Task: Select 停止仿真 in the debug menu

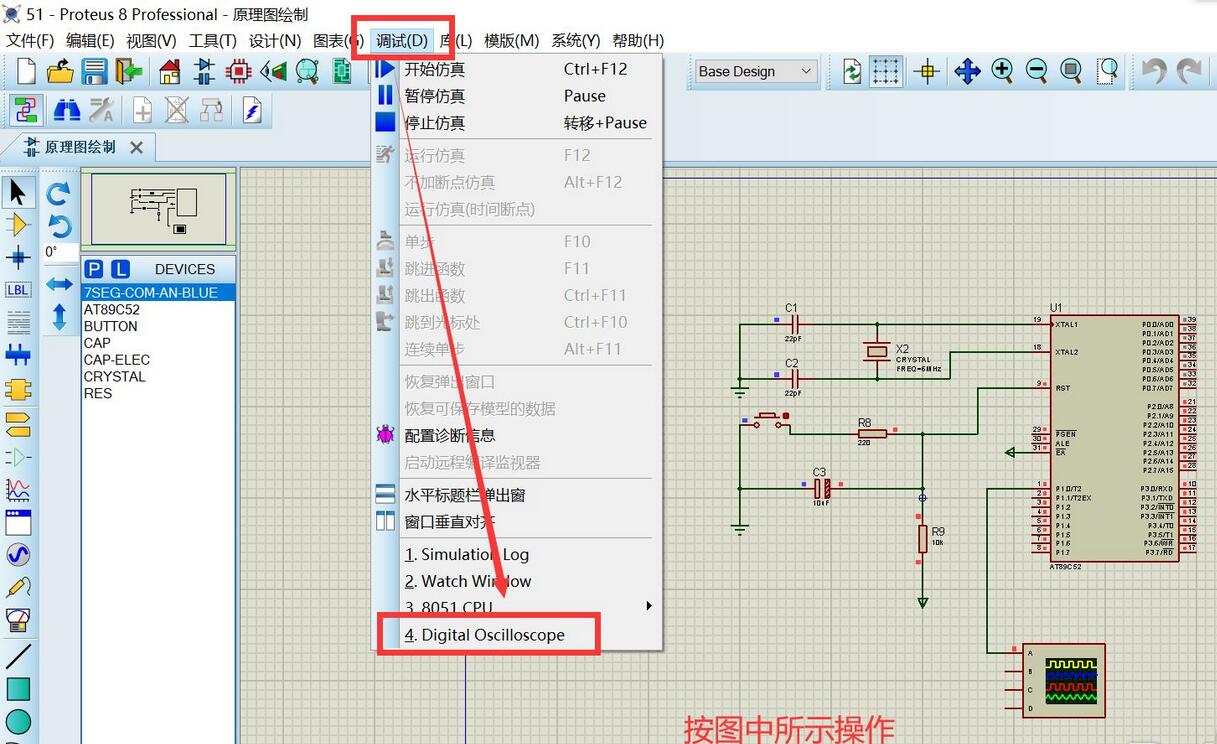Action: point(516,123)
